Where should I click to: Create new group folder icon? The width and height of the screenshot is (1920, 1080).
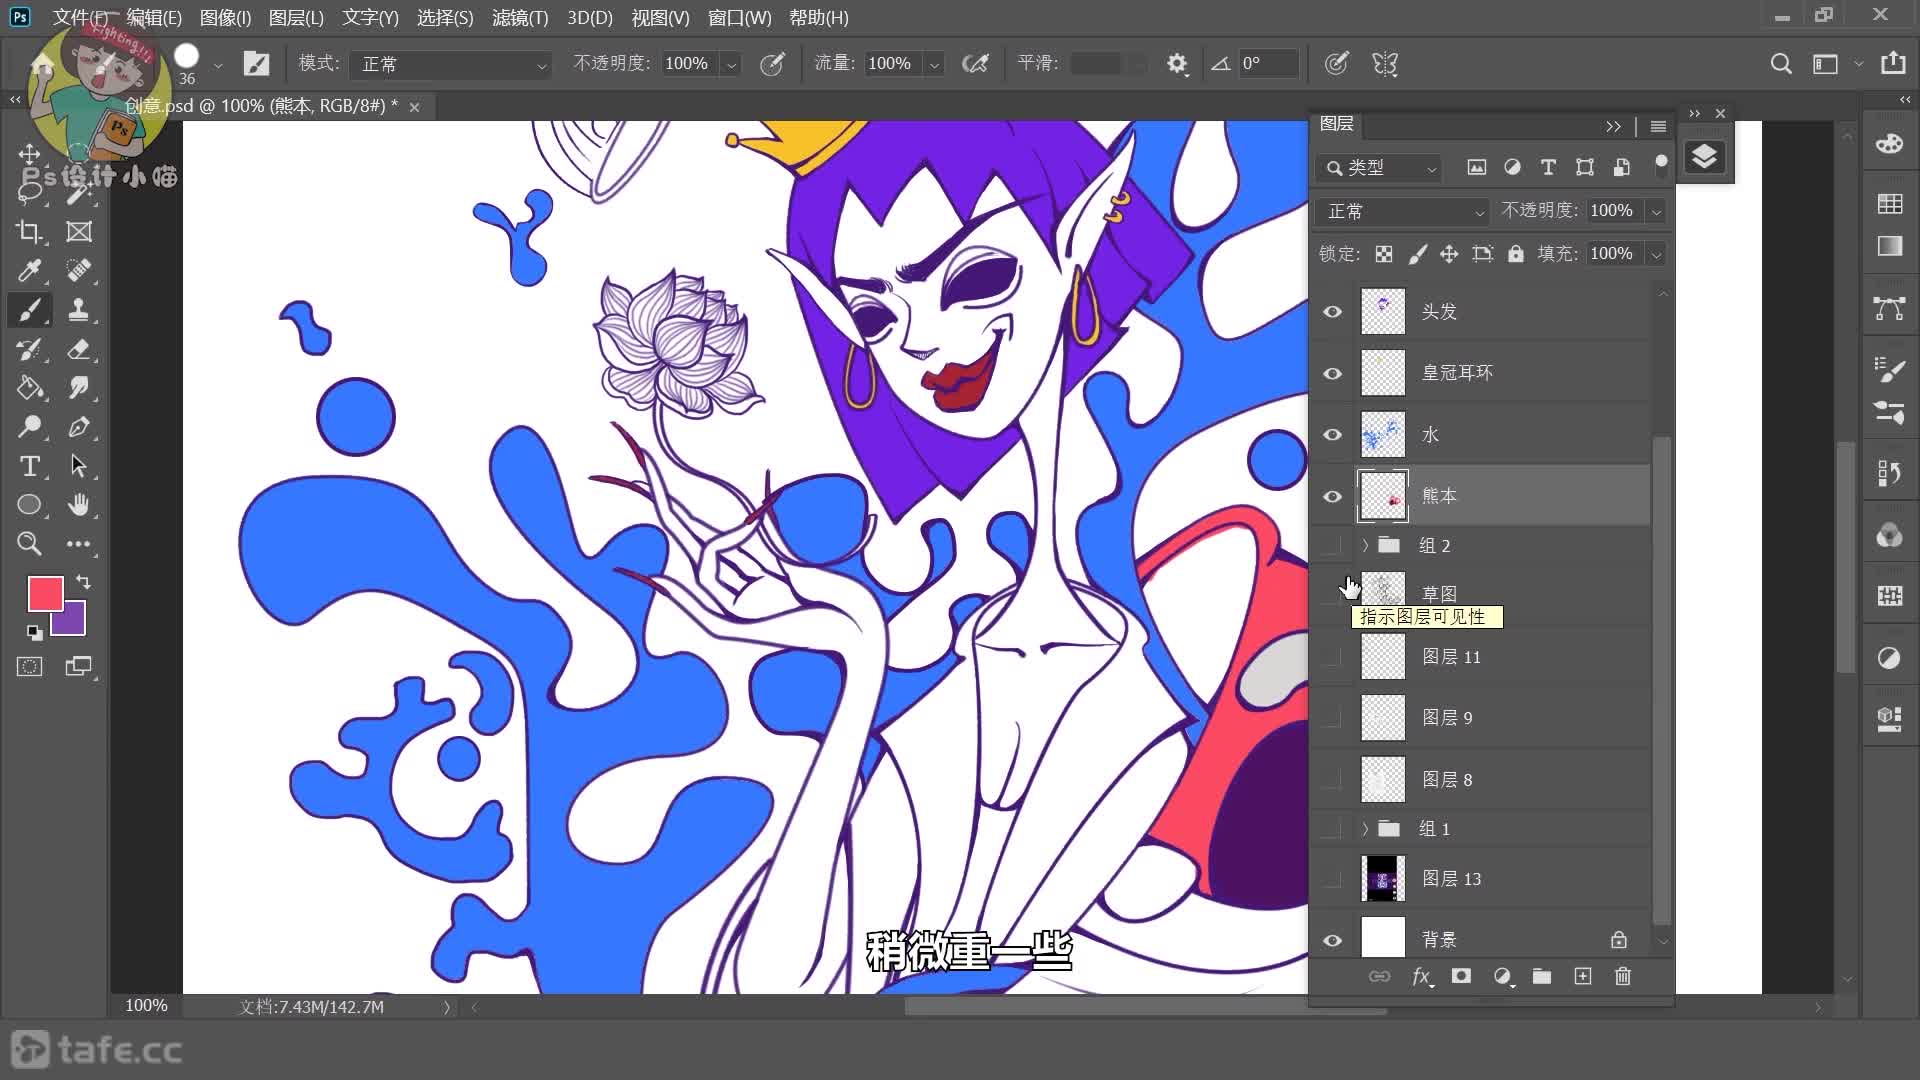[x=1542, y=976]
